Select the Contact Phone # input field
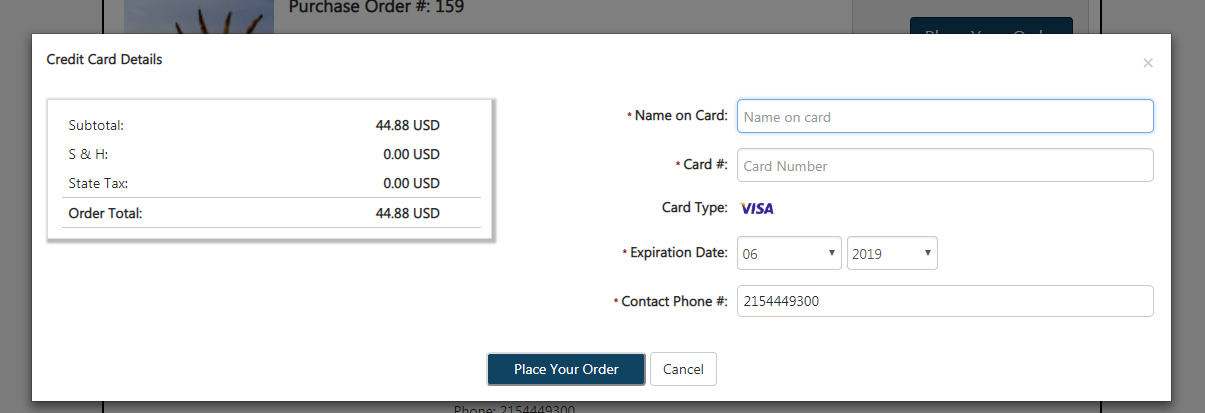 [x=945, y=302]
